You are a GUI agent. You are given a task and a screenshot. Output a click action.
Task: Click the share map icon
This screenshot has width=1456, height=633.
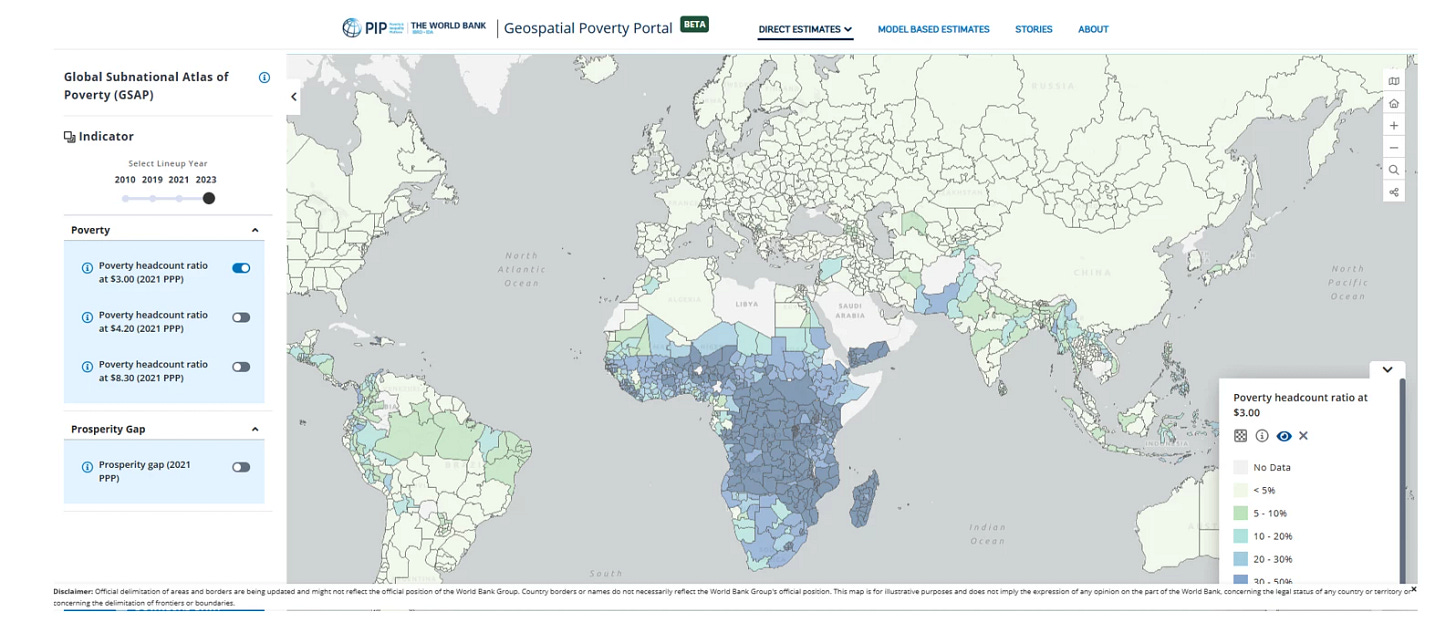point(1394,192)
